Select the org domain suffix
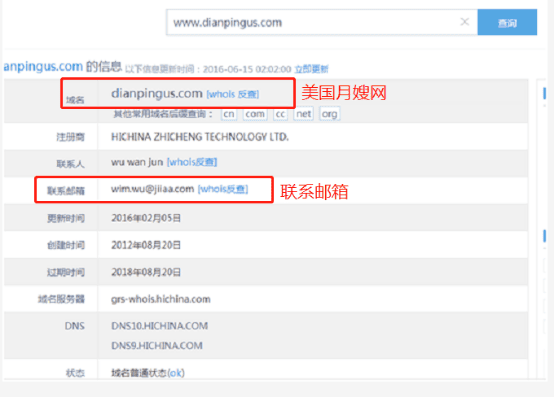 click(329, 114)
